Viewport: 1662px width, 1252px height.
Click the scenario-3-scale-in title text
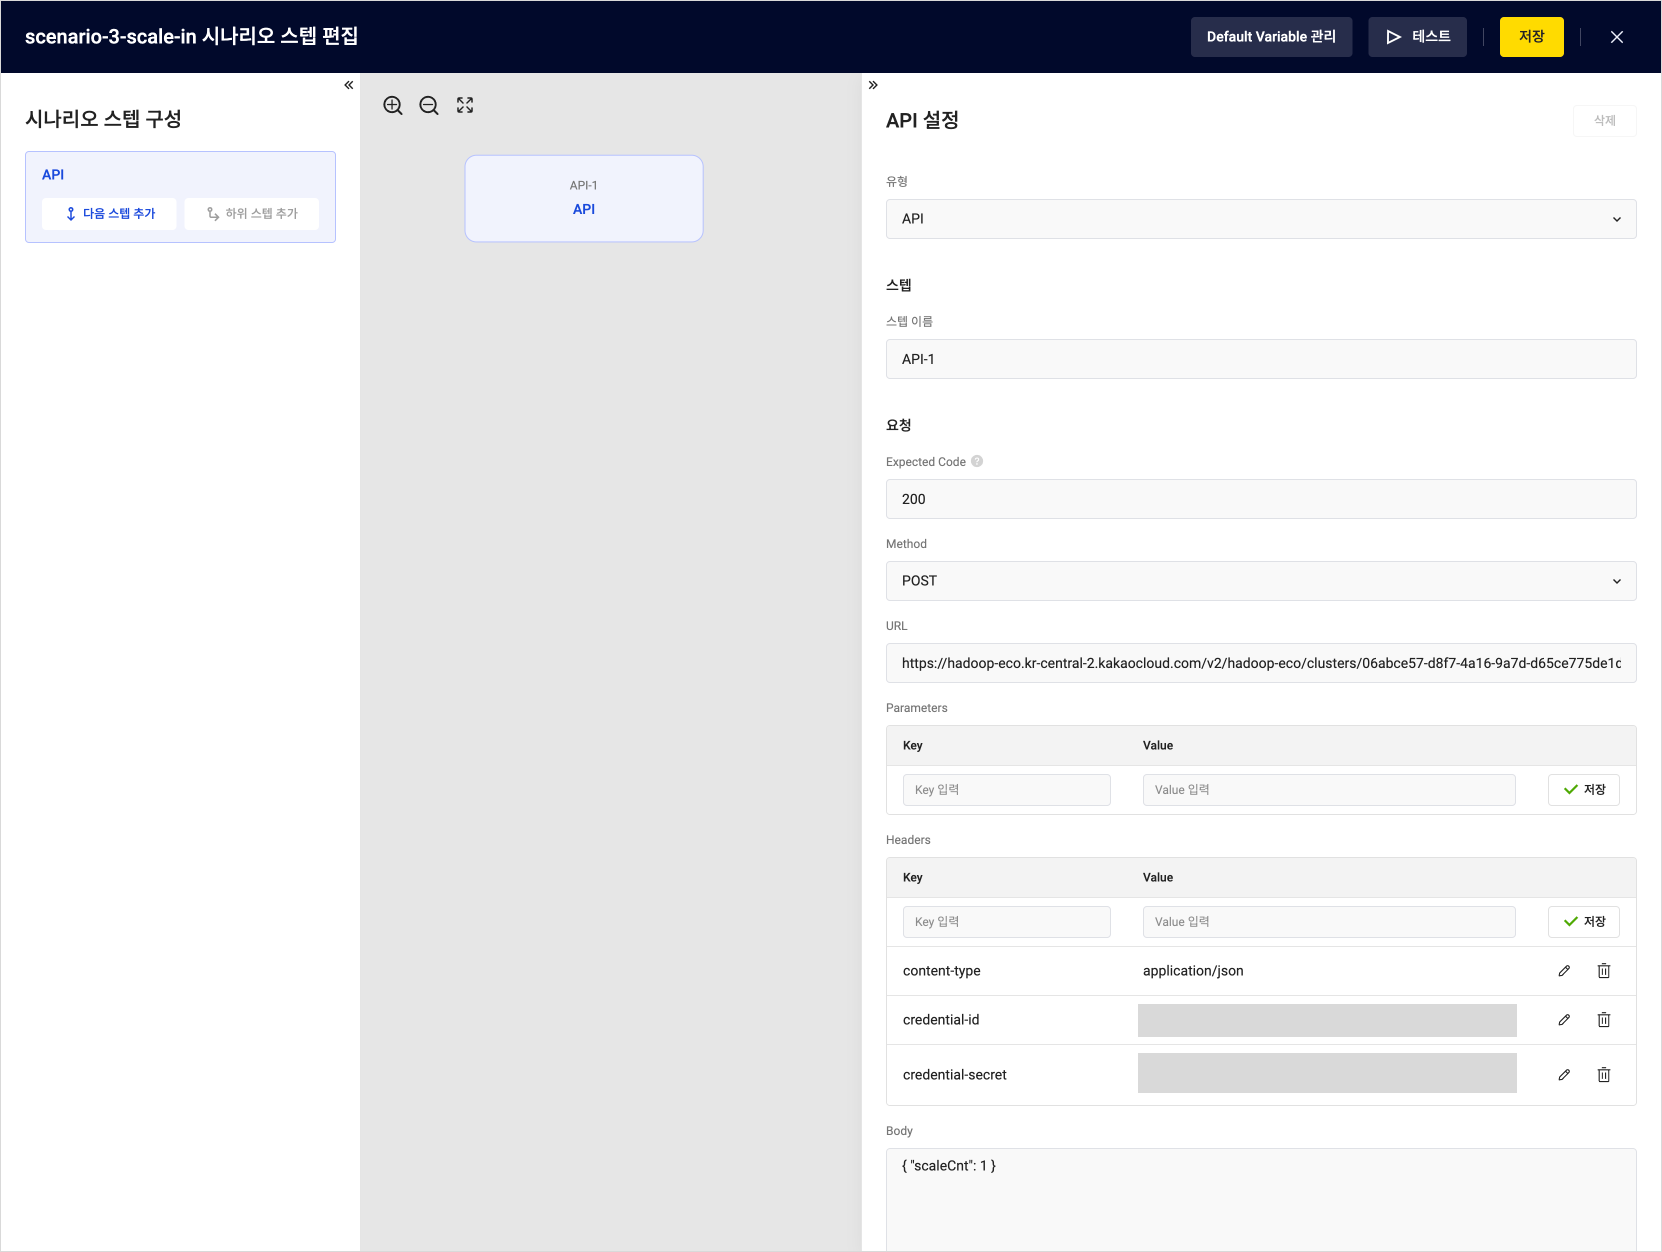191,36
